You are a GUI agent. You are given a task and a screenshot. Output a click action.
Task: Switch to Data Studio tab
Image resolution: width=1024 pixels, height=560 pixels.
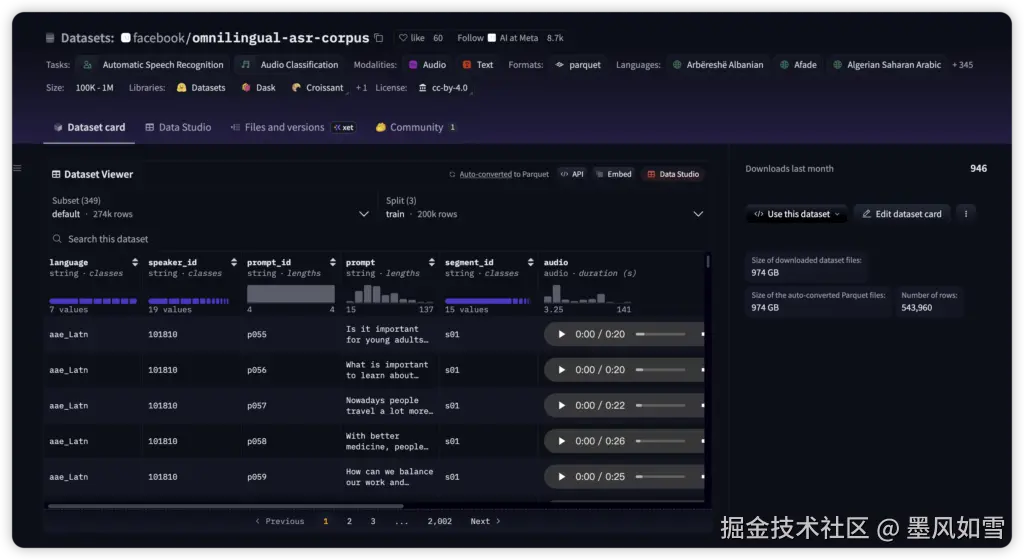178,127
